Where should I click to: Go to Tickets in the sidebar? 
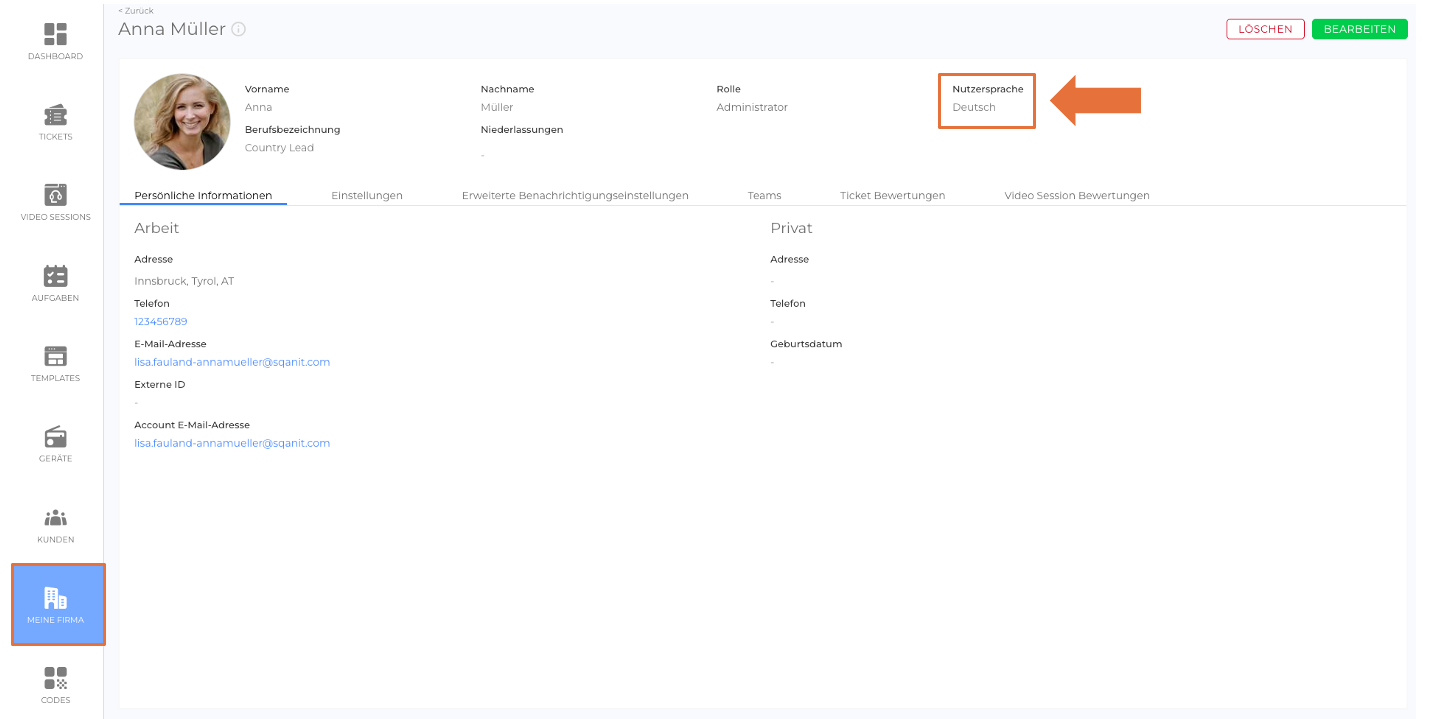[x=55, y=116]
